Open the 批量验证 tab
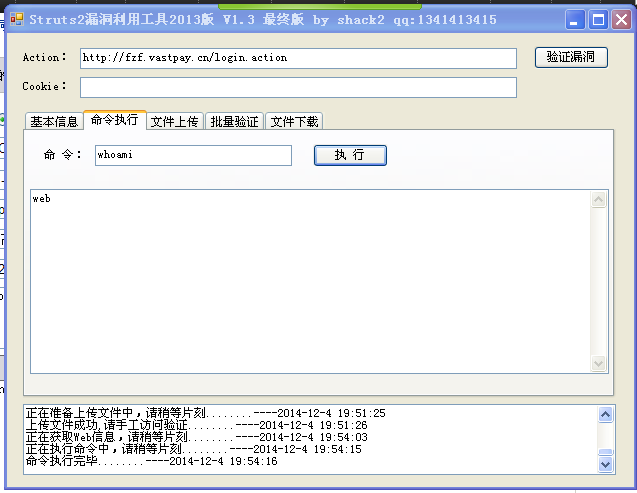The image size is (637, 493). click(234, 121)
